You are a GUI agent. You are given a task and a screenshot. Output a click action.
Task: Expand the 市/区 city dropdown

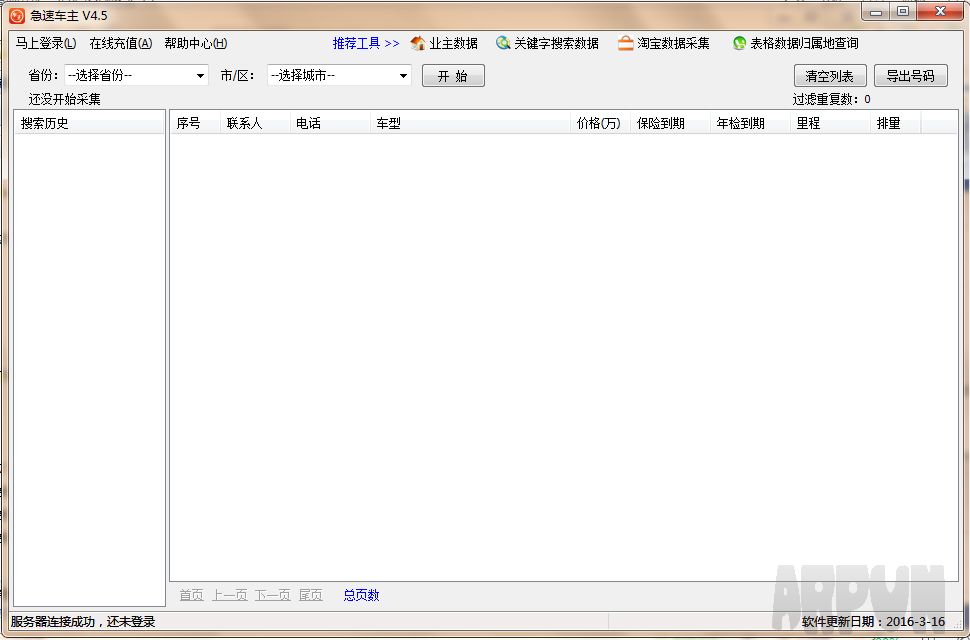pyautogui.click(x=339, y=75)
